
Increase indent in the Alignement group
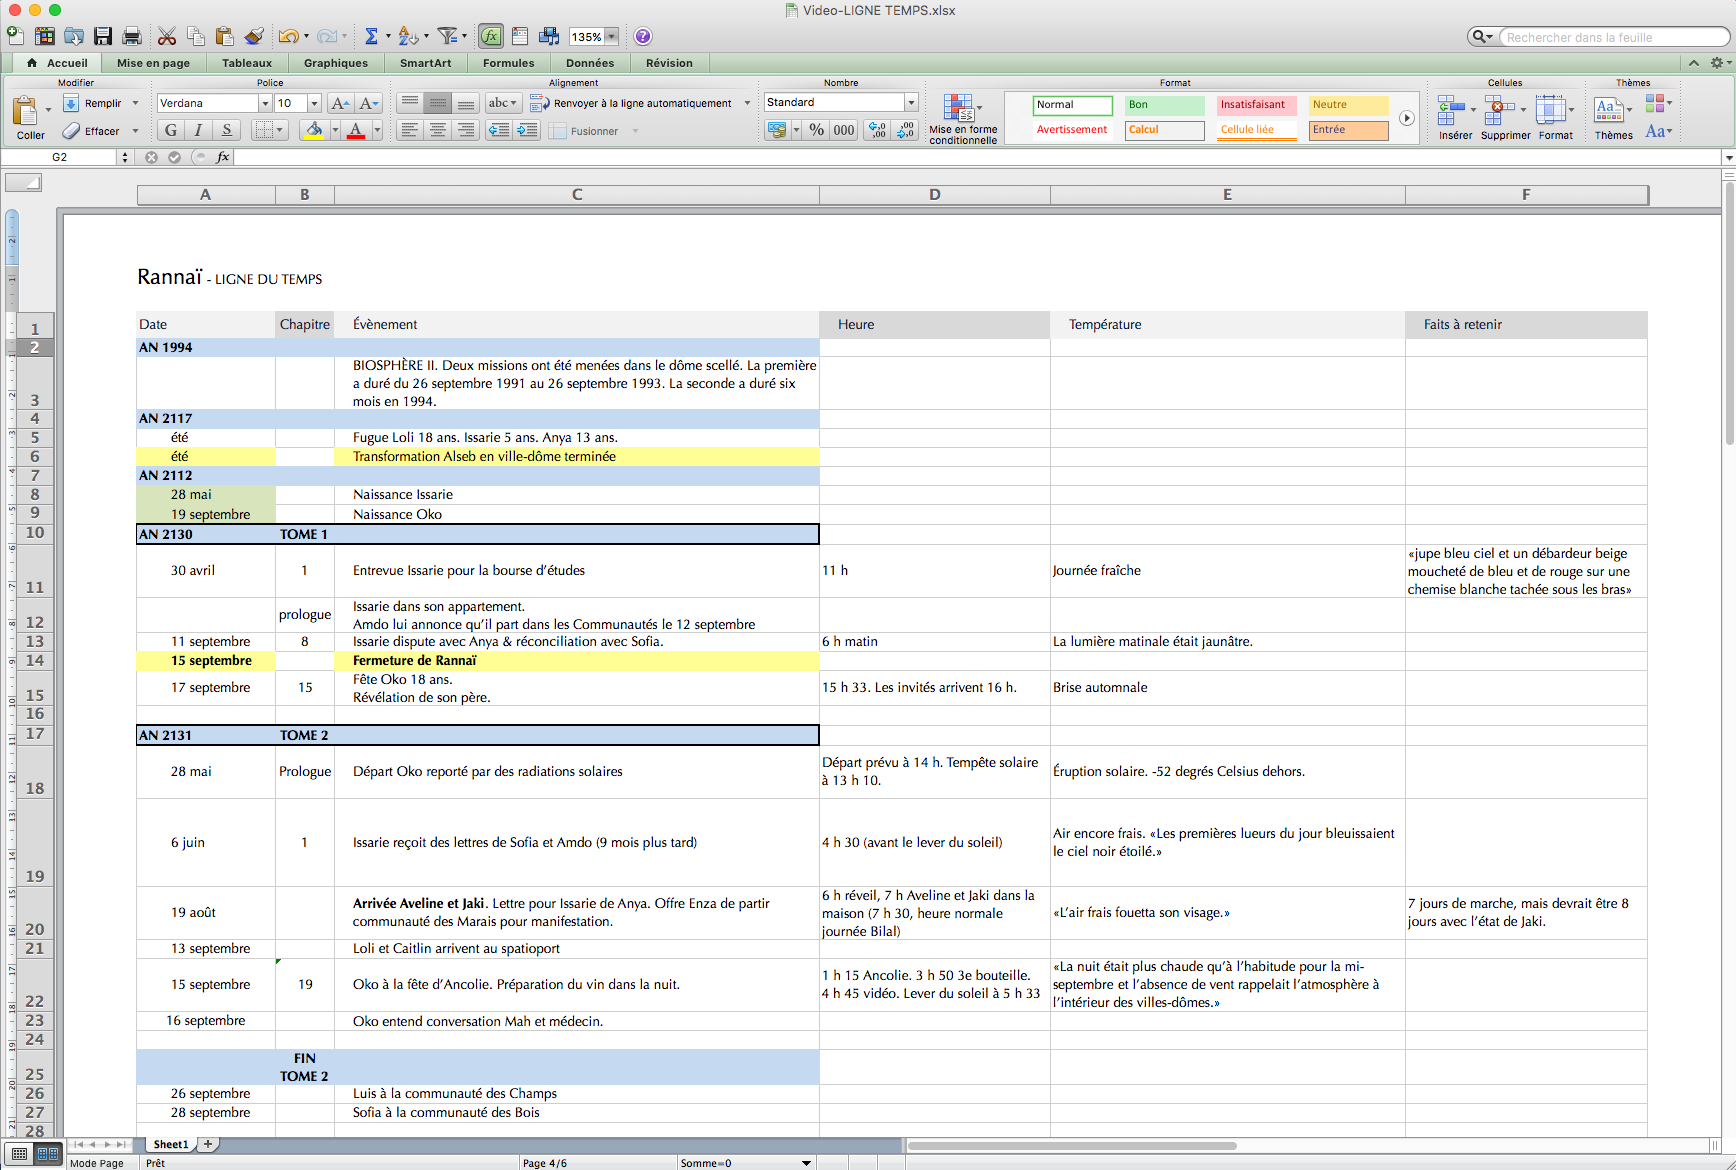528,130
